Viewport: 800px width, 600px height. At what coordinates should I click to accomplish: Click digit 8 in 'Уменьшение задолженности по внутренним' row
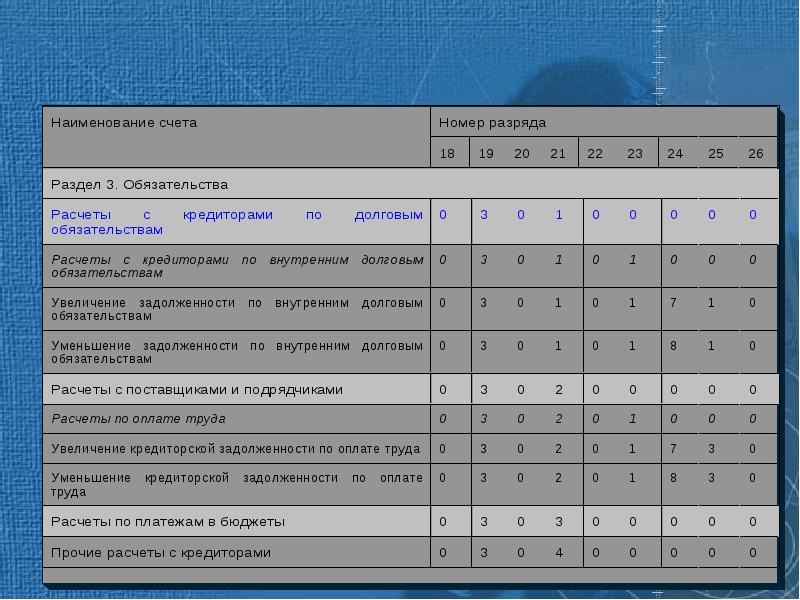[673, 345]
